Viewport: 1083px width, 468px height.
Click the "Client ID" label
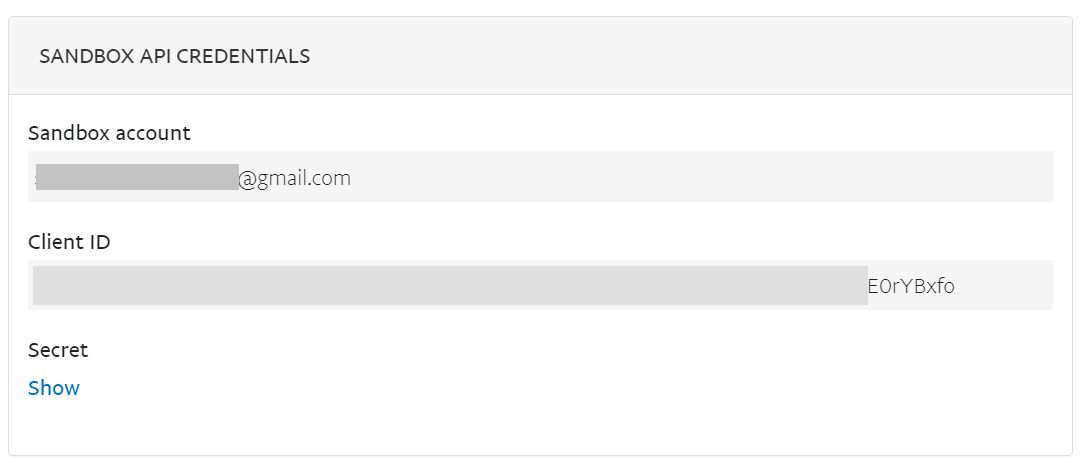pyautogui.click(x=69, y=242)
